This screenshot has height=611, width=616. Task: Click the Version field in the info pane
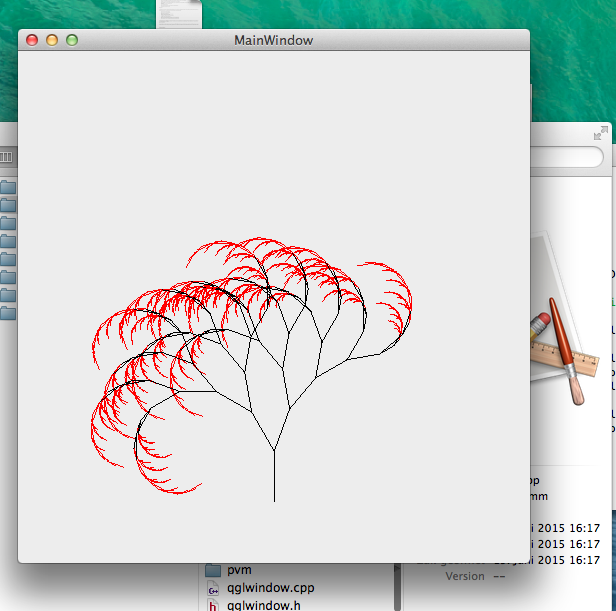(464, 576)
